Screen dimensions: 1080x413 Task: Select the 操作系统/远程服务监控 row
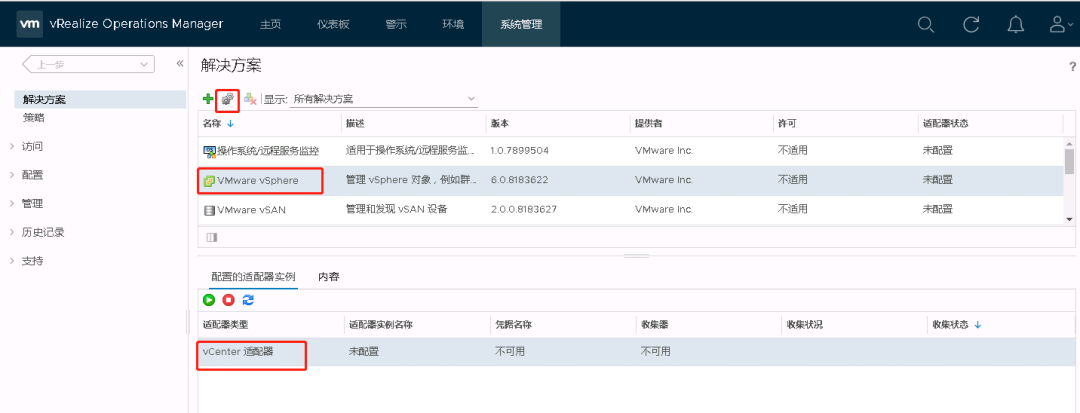[x=631, y=150]
